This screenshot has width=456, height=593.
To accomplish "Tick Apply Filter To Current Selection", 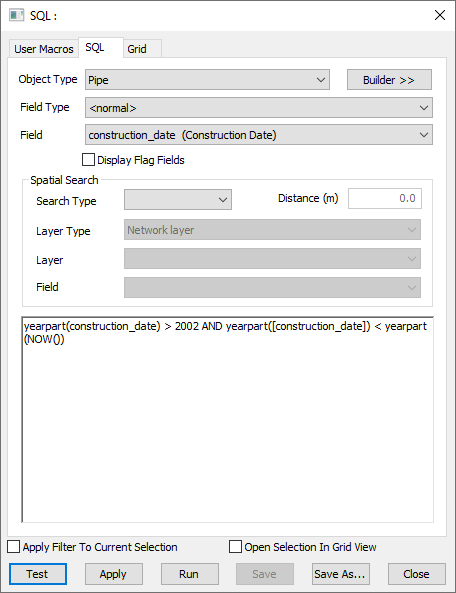I will [x=14, y=547].
